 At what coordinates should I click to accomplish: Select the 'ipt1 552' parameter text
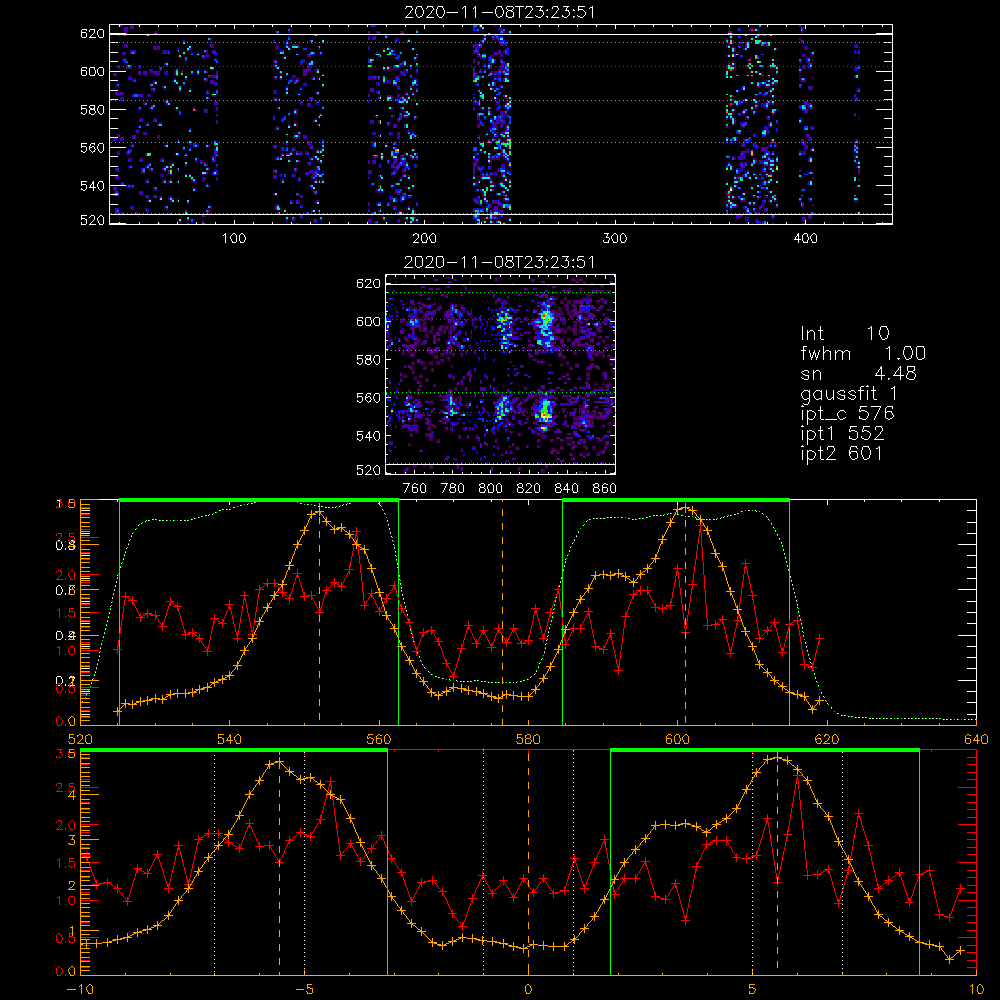coord(842,434)
